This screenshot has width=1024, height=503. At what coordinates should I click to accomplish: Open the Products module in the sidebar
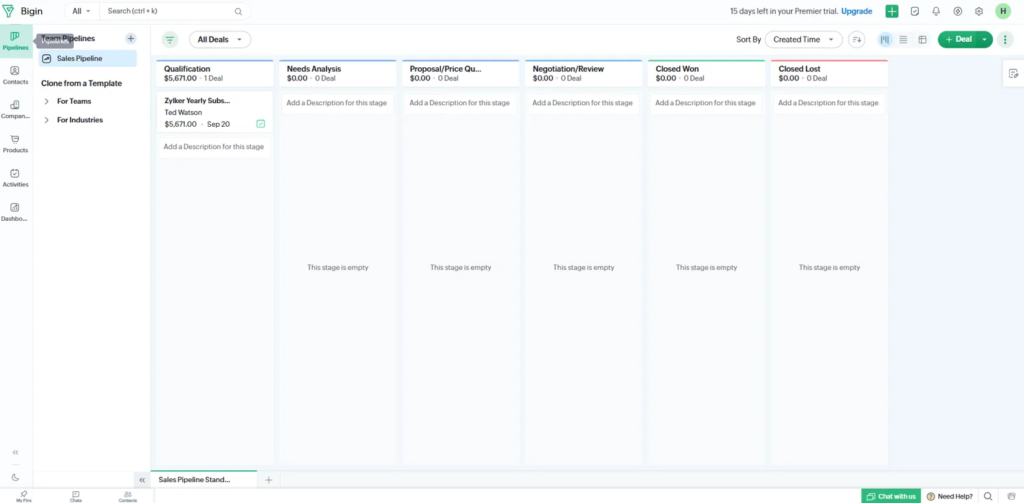pyautogui.click(x=15, y=144)
